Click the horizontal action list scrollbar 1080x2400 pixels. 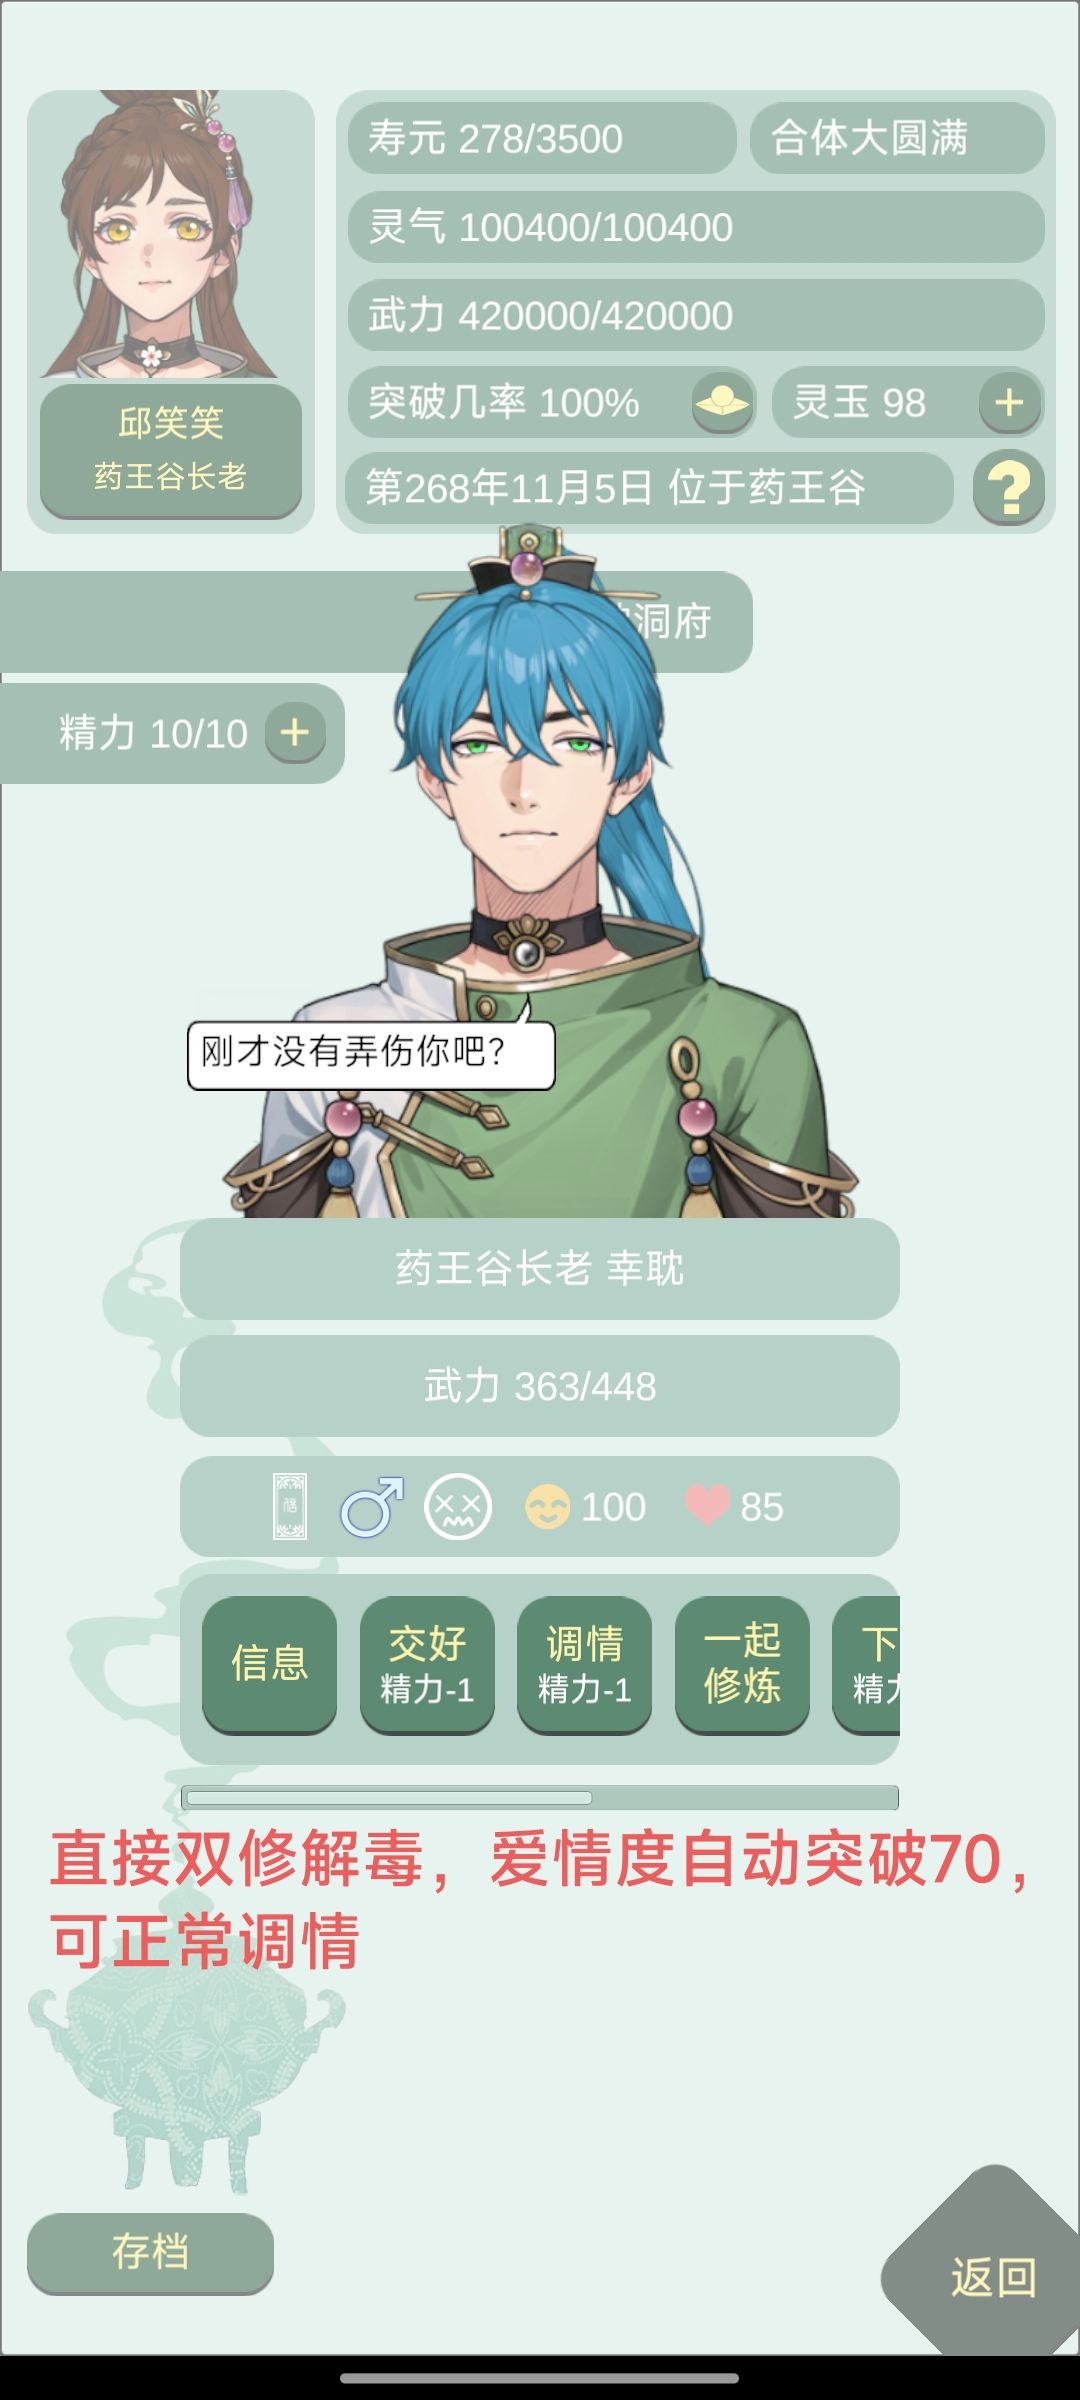pyautogui.click(x=540, y=1797)
